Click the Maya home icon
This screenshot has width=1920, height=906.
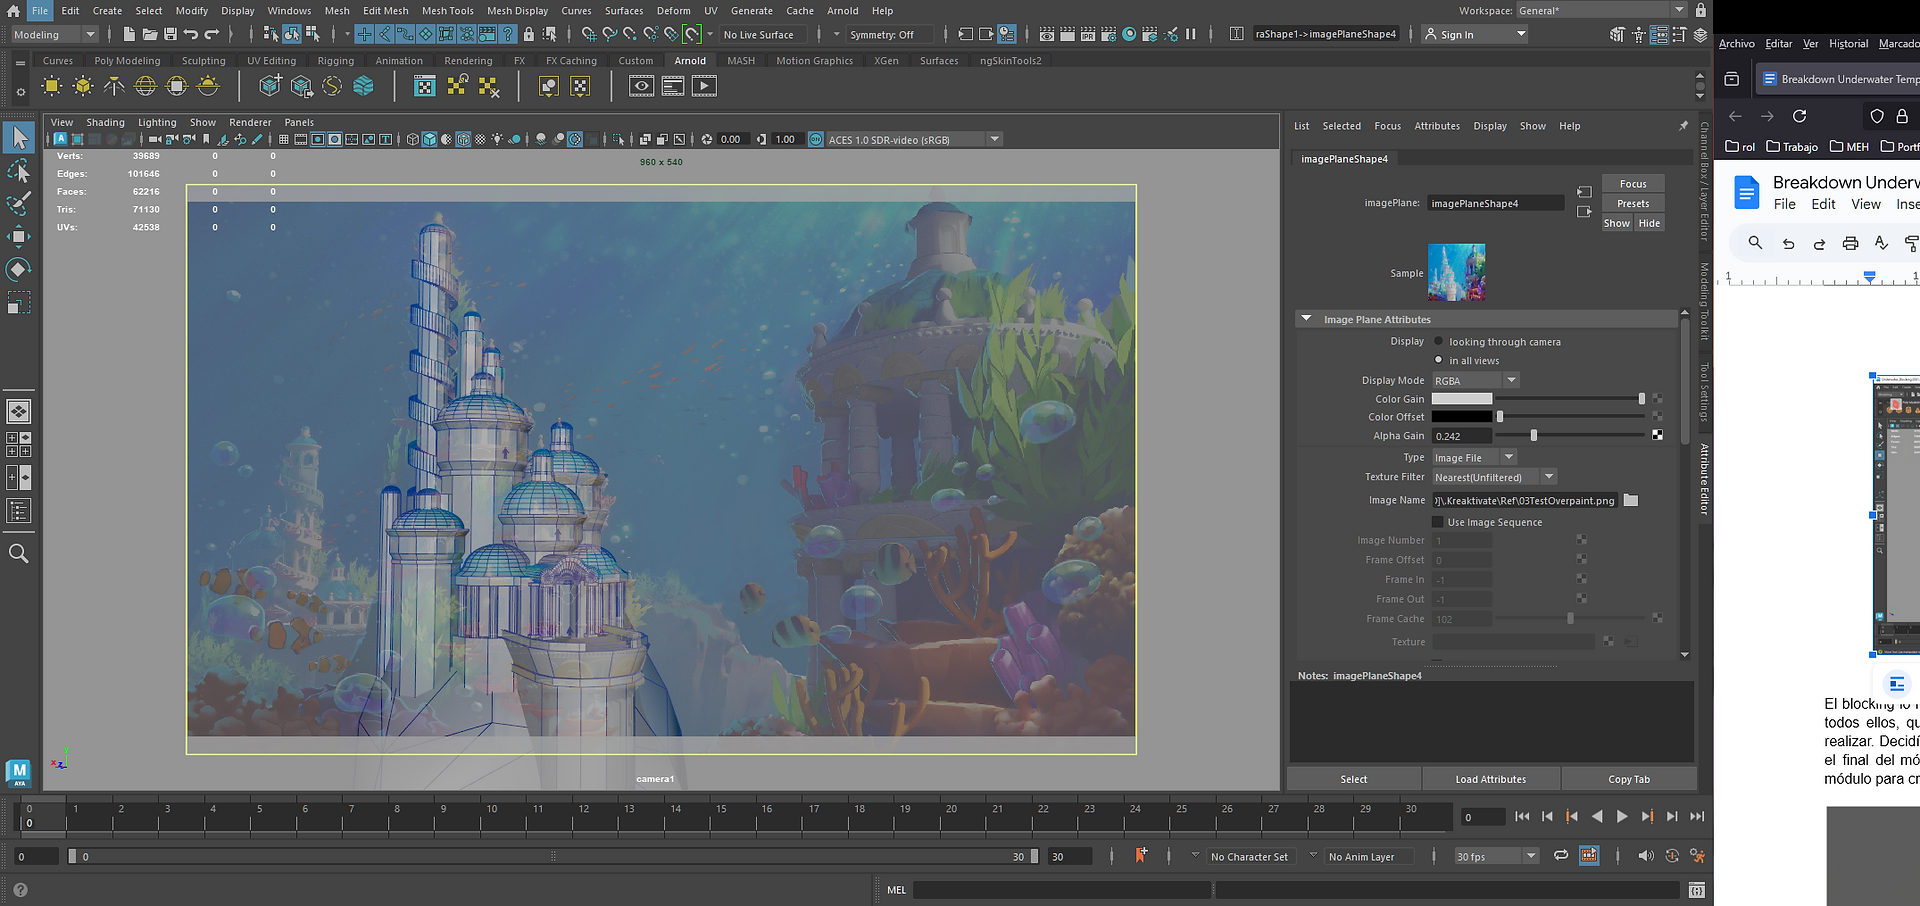pos(13,11)
